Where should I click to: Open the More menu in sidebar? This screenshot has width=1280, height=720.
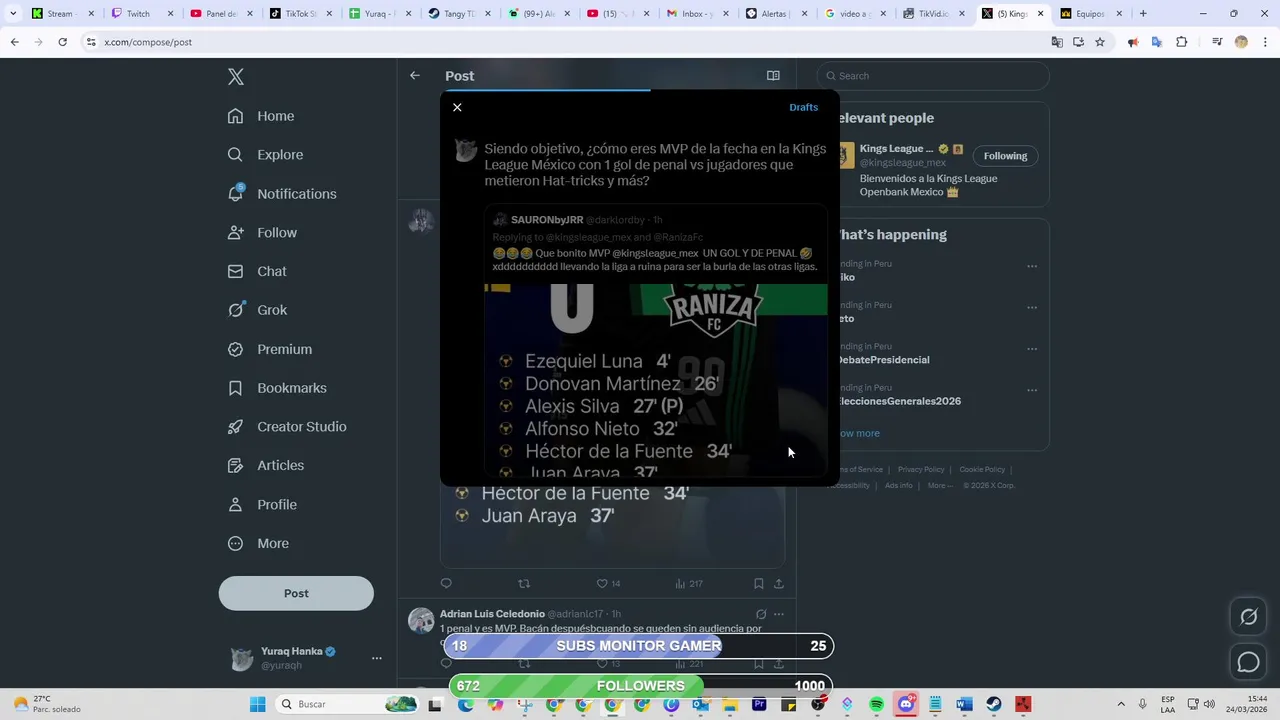click(x=258, y=544)
